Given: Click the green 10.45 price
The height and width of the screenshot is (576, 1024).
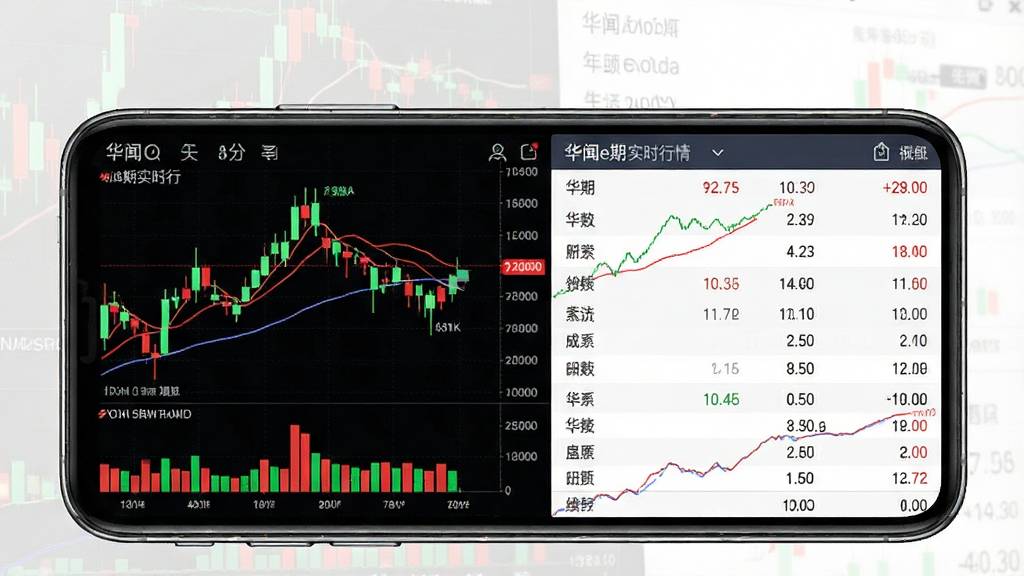Looking at the screenshot, I should [x=721, y=399].
